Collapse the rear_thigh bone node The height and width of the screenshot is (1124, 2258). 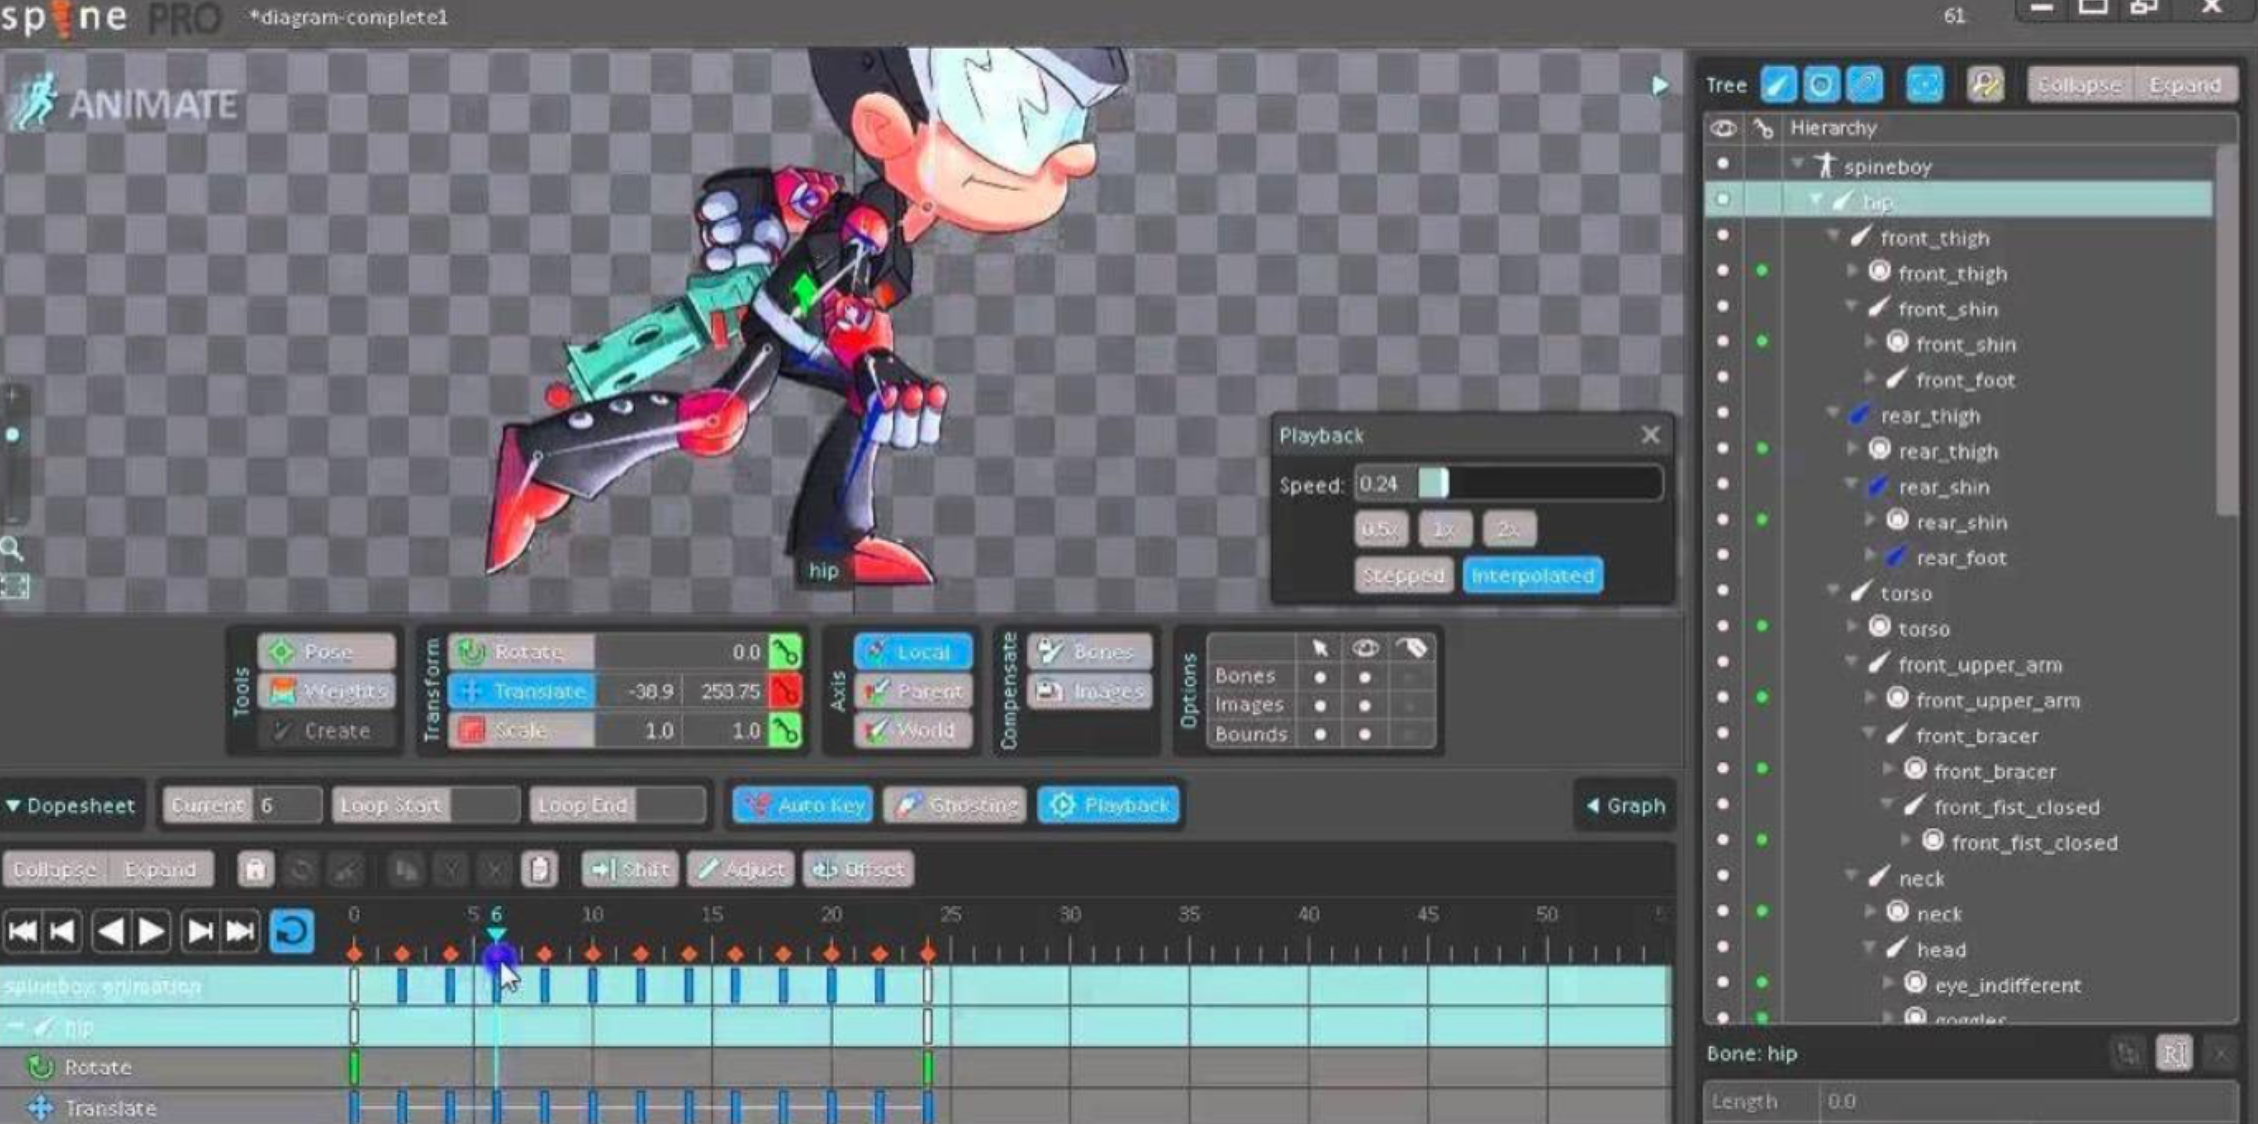[x=1833, y=414]
